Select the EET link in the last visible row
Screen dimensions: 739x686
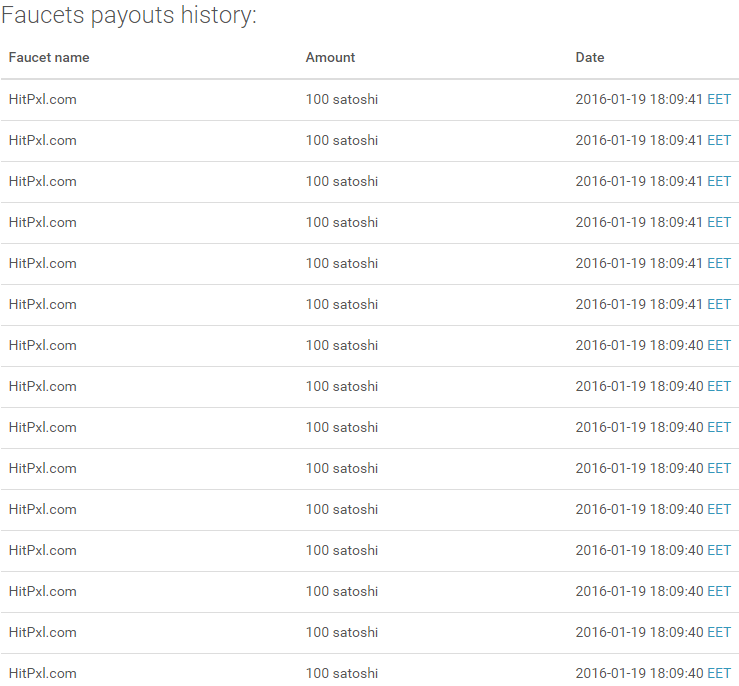pos(719,673)
